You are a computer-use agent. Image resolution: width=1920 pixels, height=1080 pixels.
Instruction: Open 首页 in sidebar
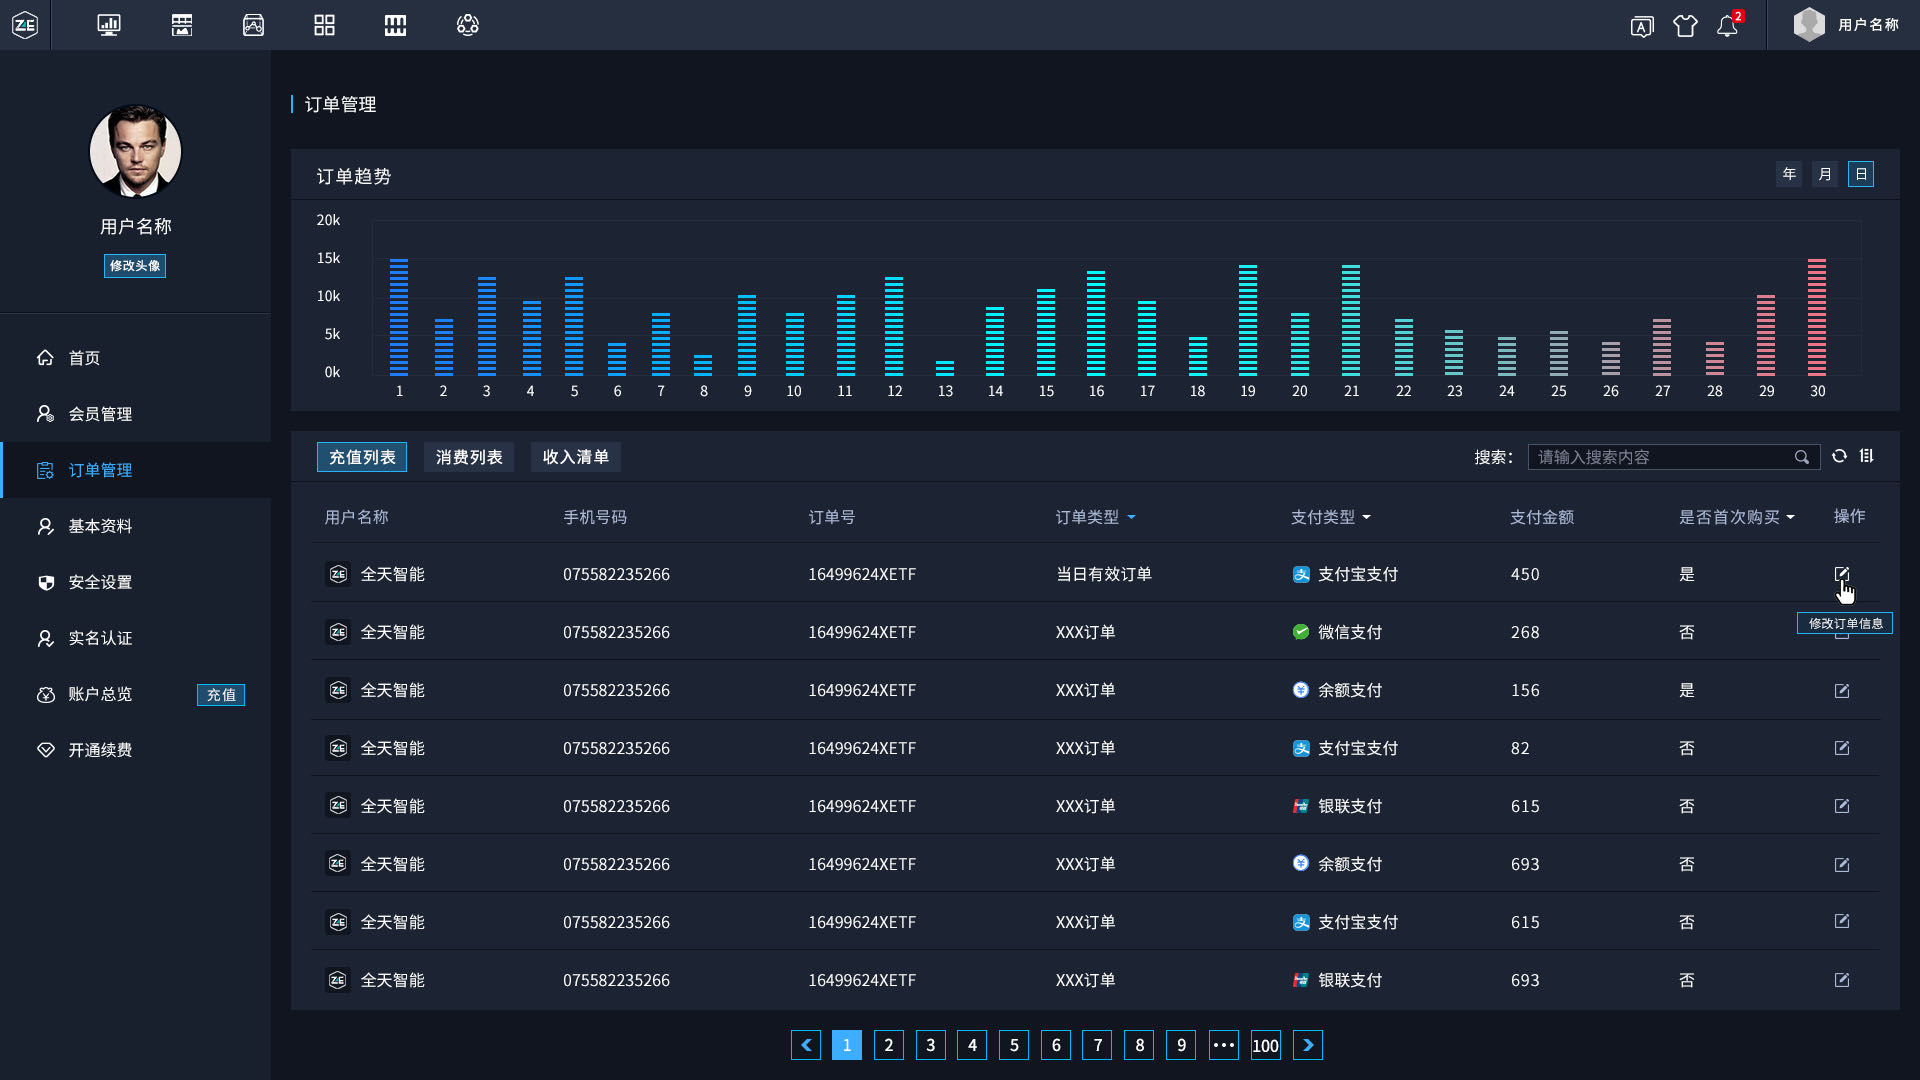click(x=136, y=358)
